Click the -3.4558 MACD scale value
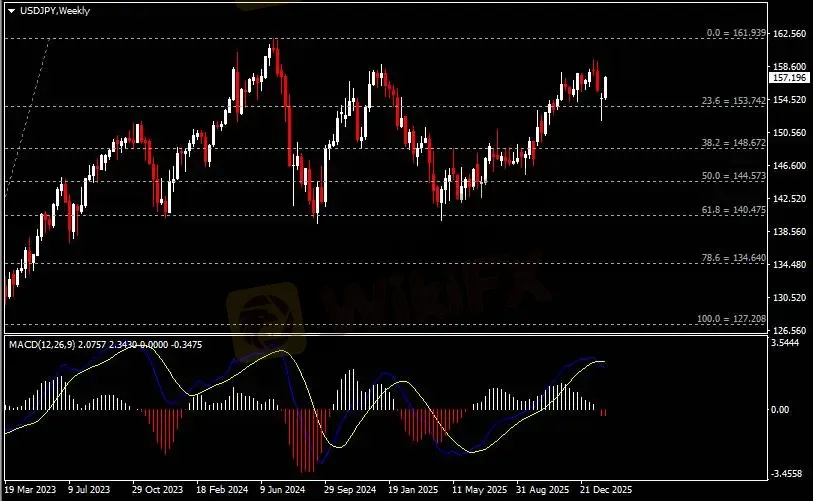 click(790, 473)
